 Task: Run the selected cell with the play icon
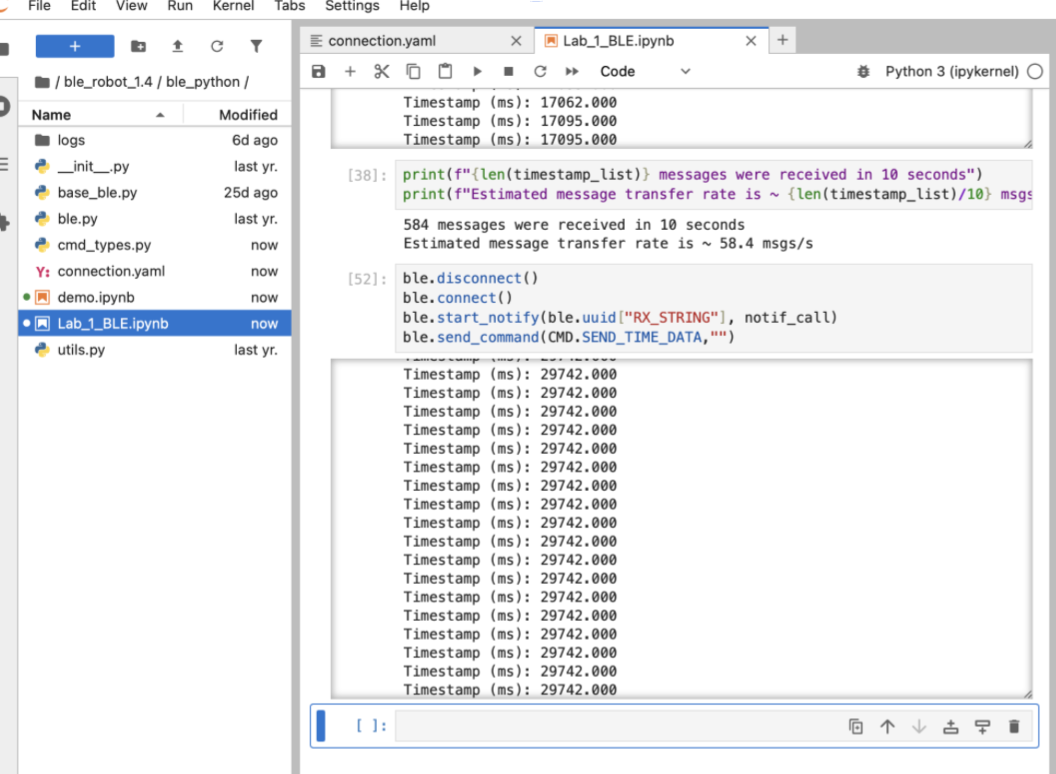(477, 72)
